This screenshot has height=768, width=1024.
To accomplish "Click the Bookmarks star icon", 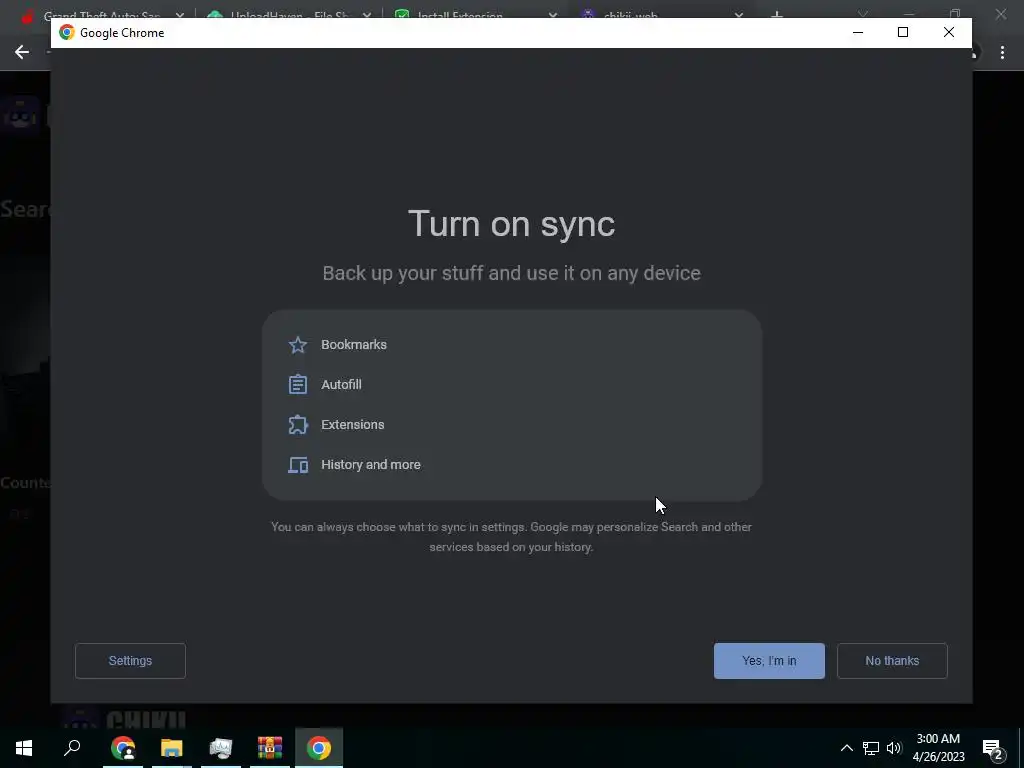I will click(298, 344).
